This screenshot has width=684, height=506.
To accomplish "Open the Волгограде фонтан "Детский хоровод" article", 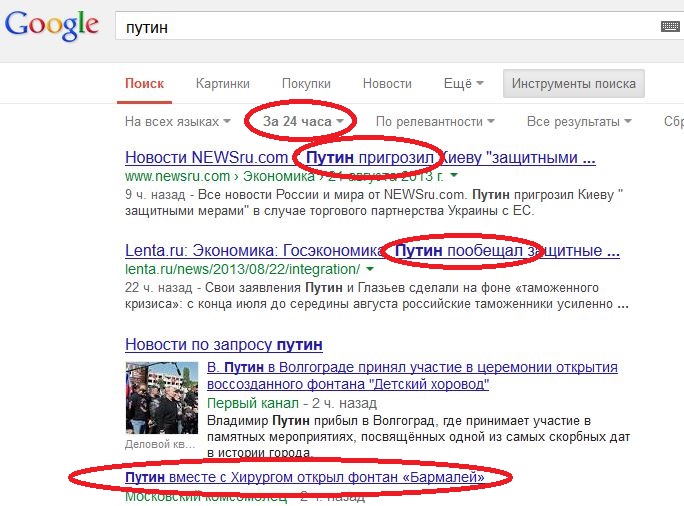I will click(x=412, y=376).
